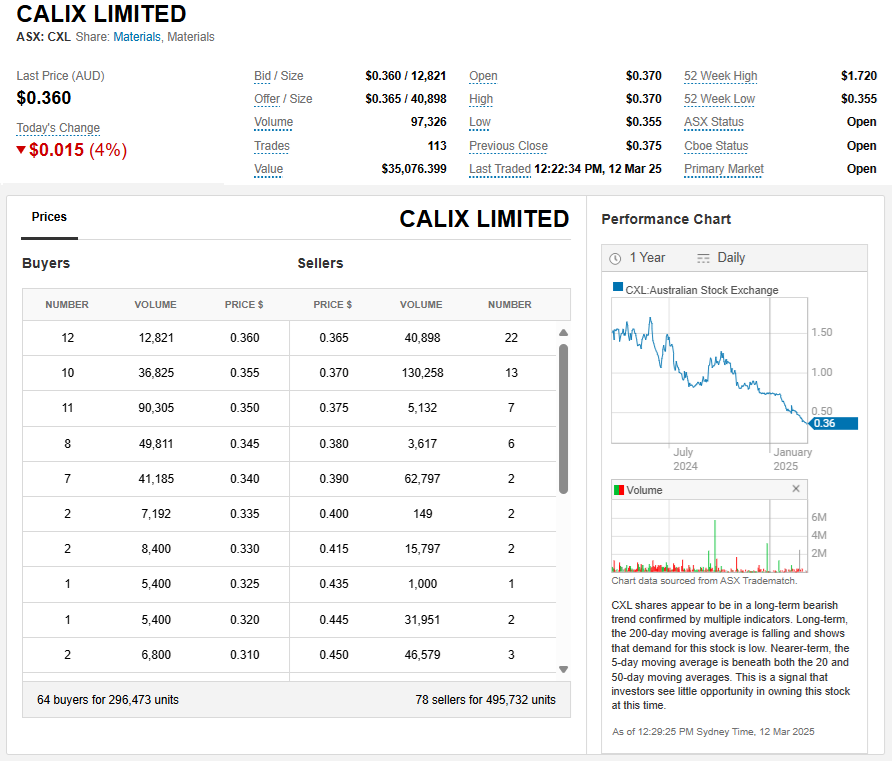Click the order book scroll-down arrow
The image size is (892, 761).
pos(563,669)
